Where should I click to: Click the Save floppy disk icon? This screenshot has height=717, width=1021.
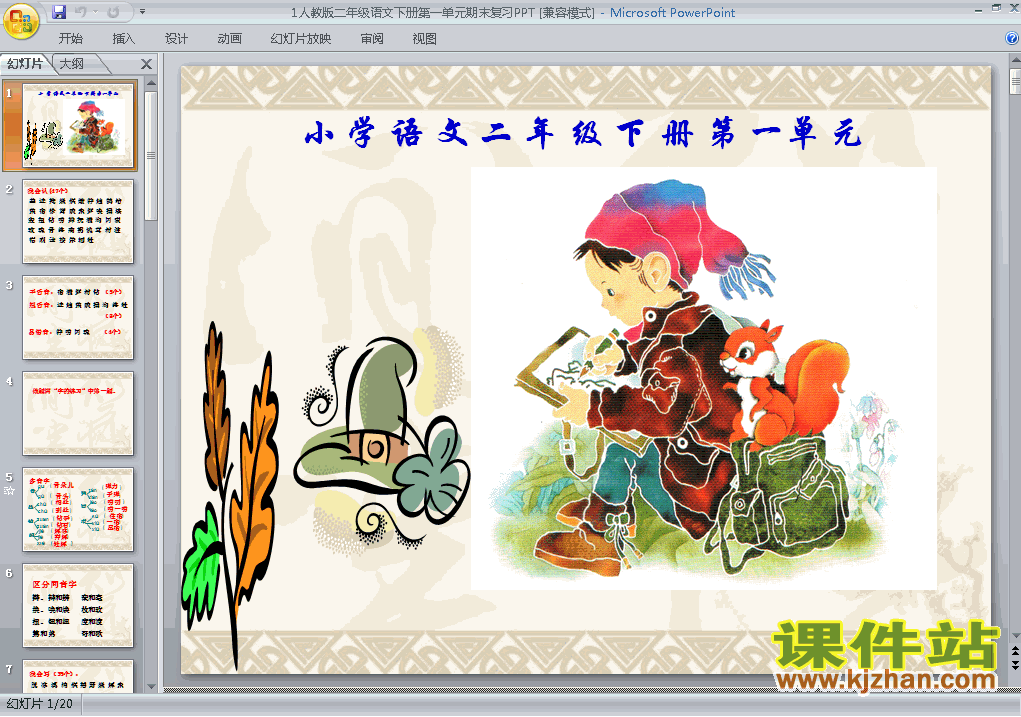59,12
